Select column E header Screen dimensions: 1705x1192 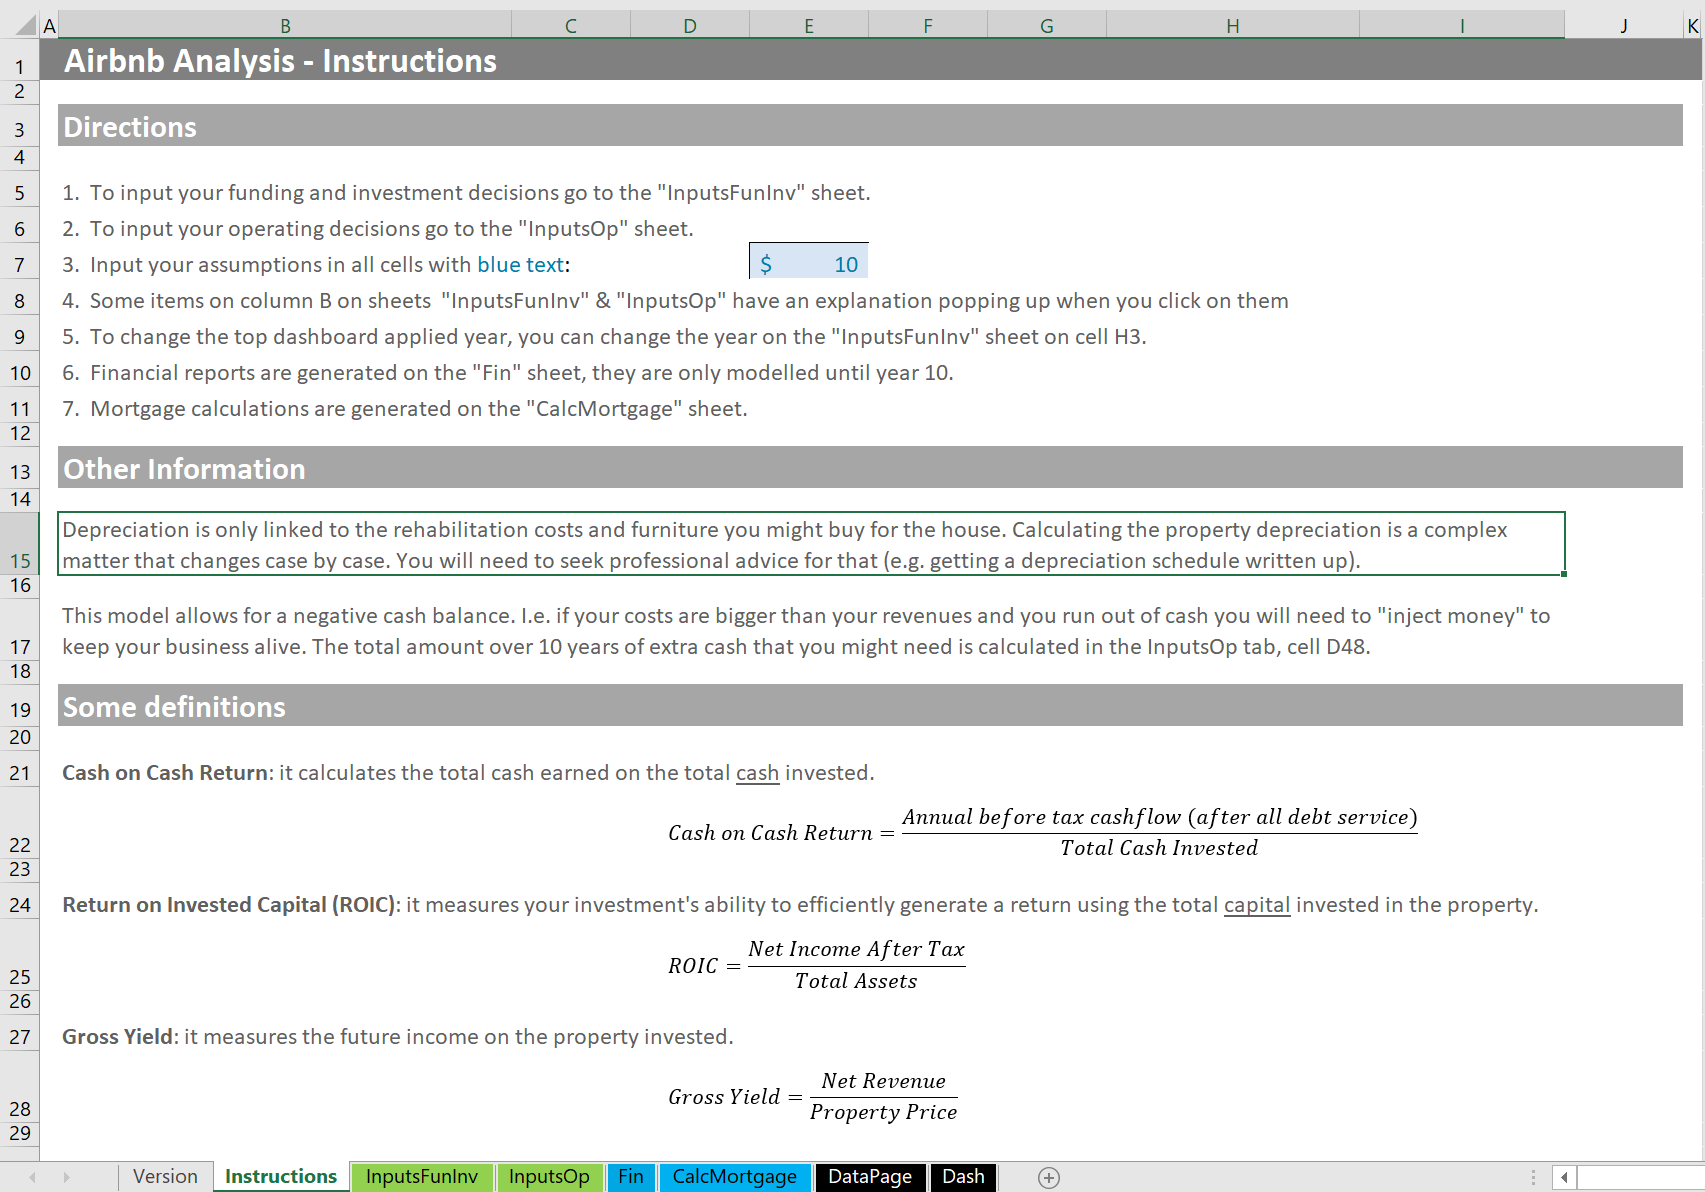coord(809,26)
